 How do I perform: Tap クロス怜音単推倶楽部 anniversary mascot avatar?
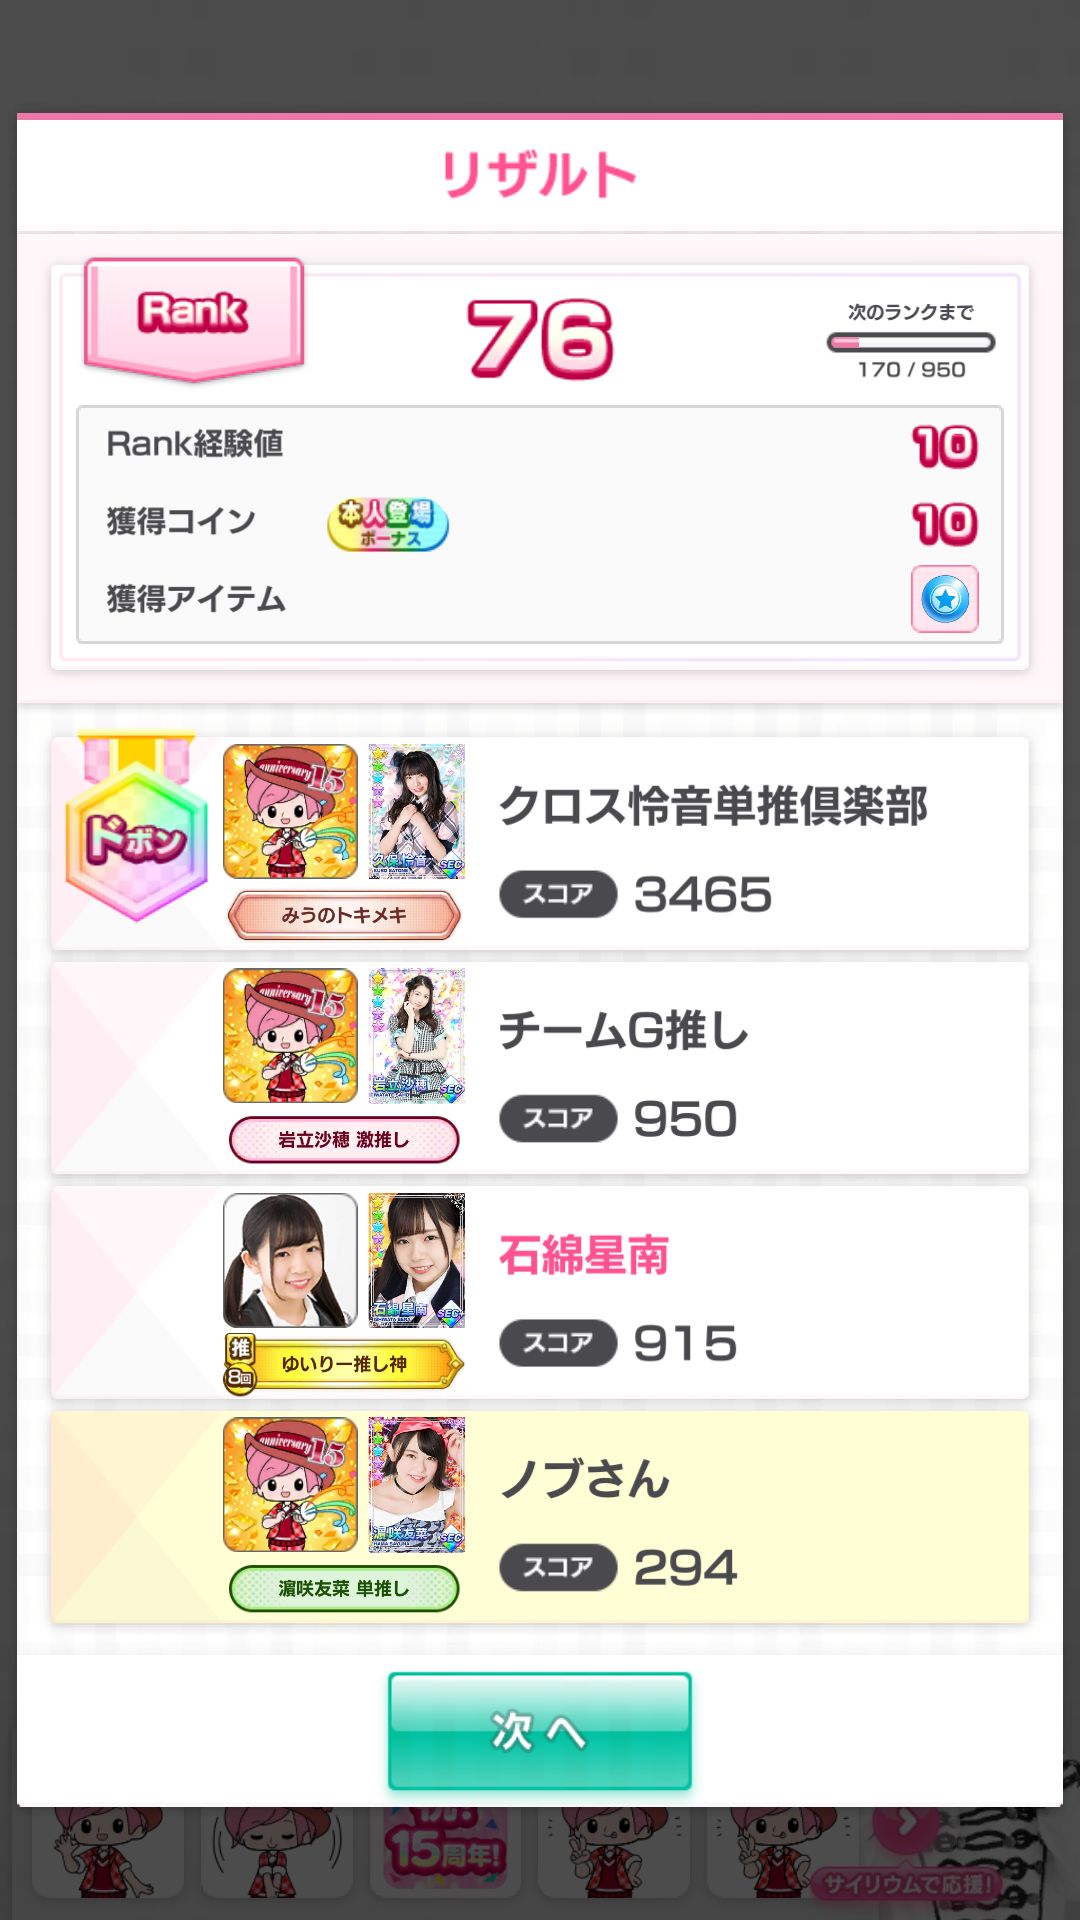(290, 812)
